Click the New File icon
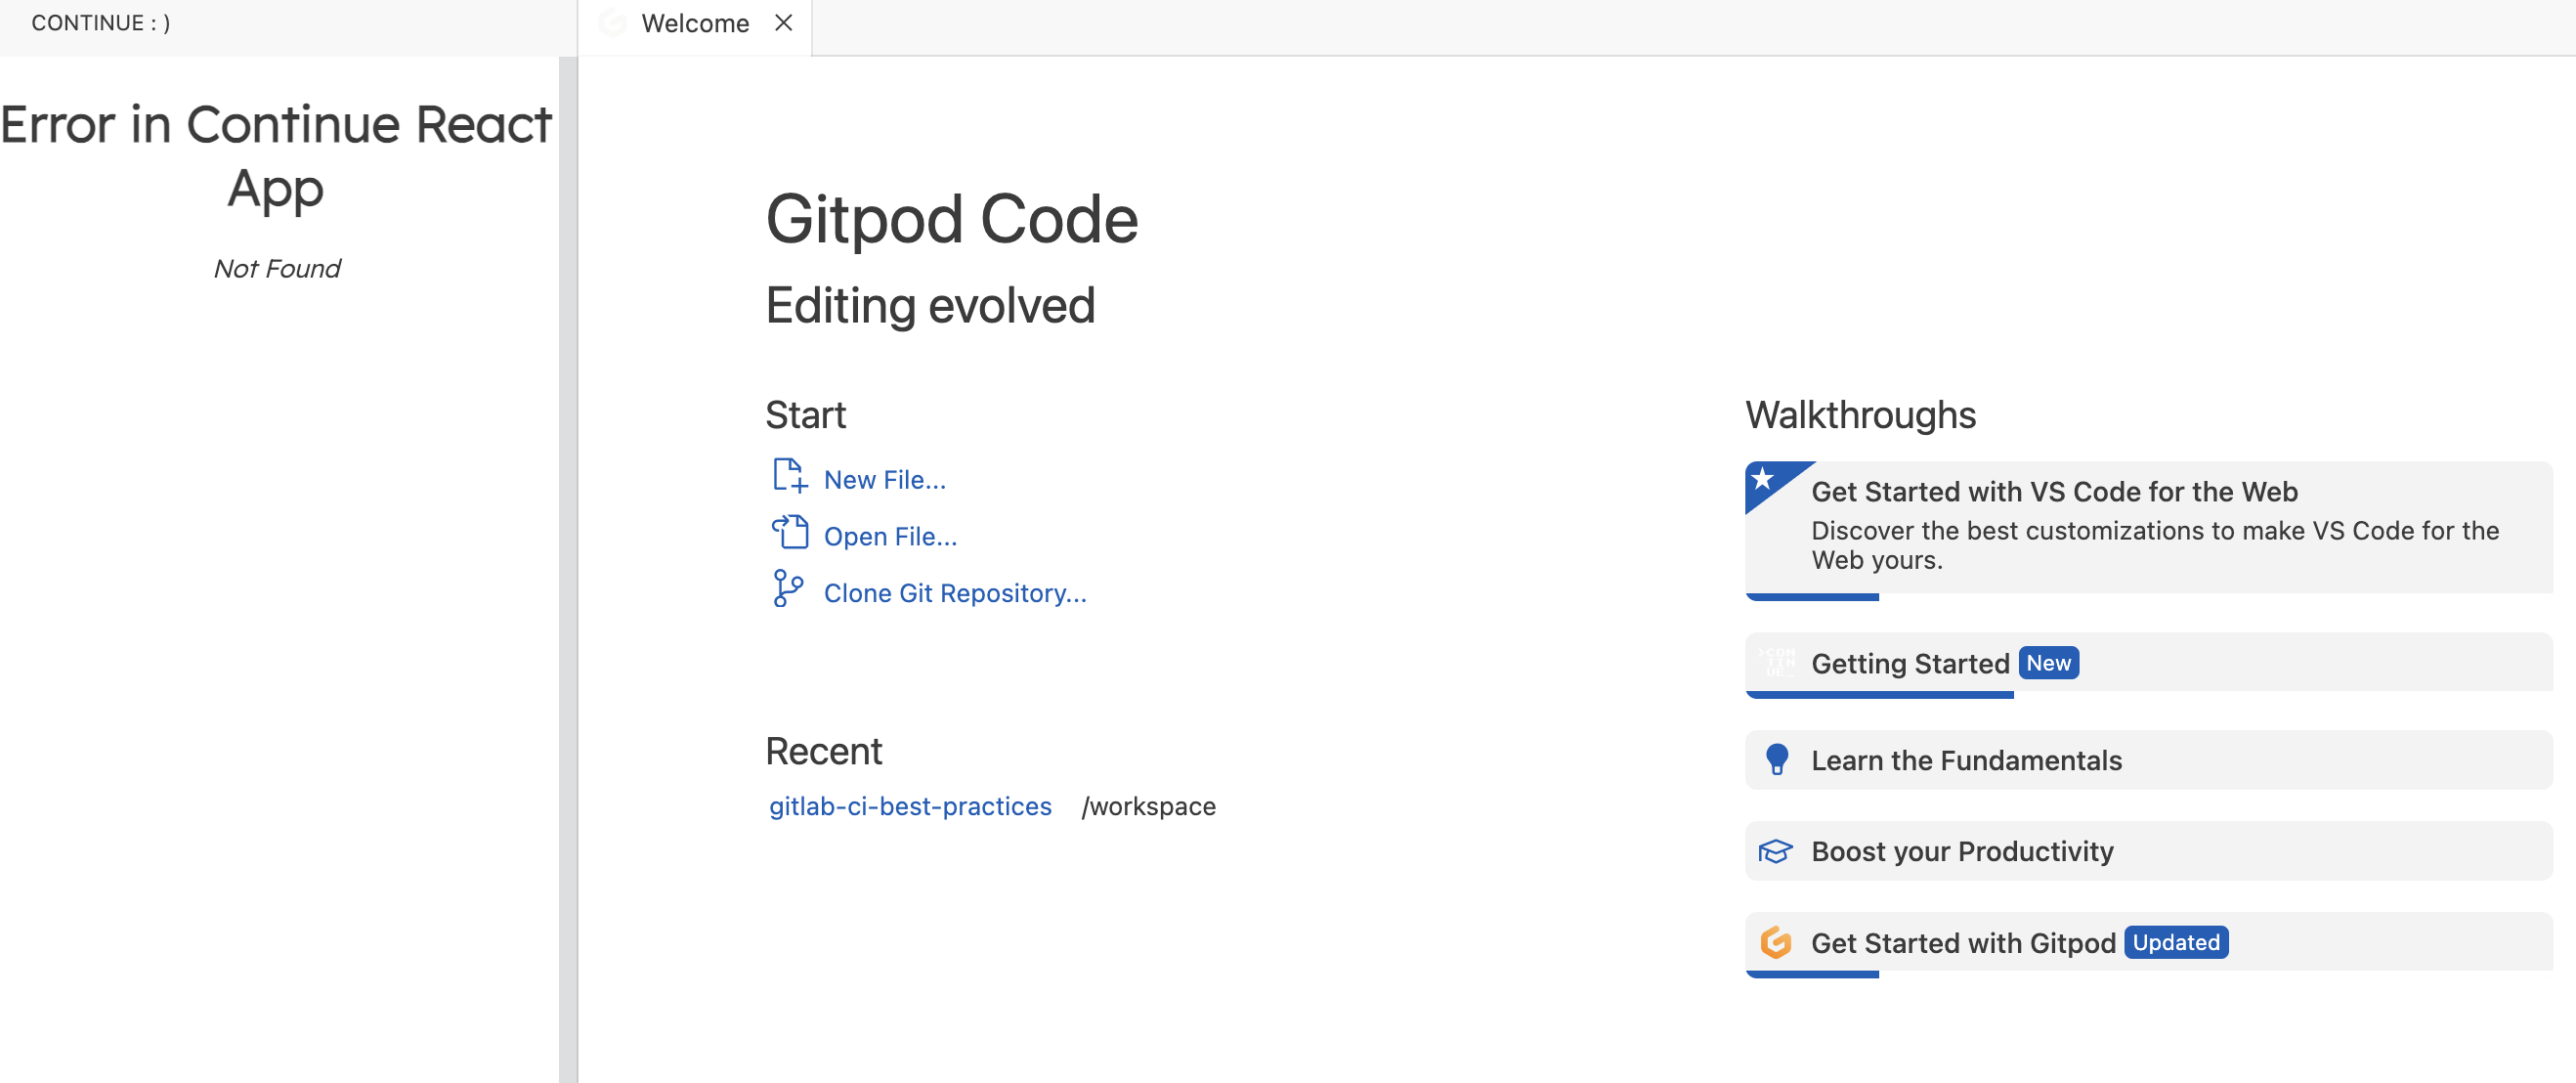The image size is (2576, 1083). [x=789, y=477]
